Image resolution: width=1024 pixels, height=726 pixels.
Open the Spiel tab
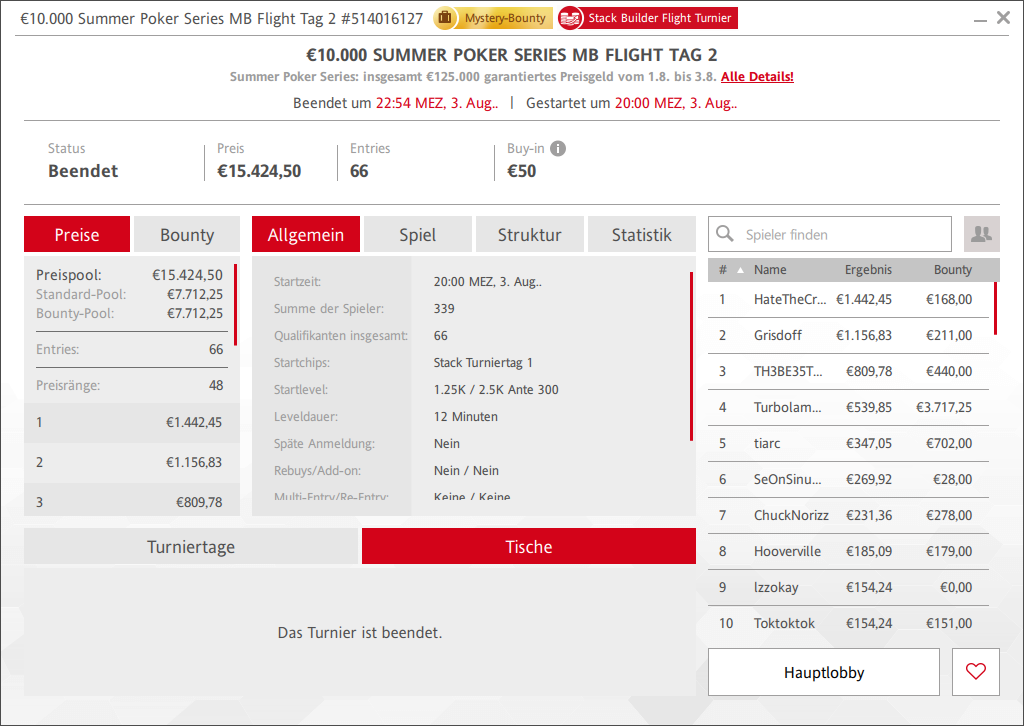click(417, 235)
